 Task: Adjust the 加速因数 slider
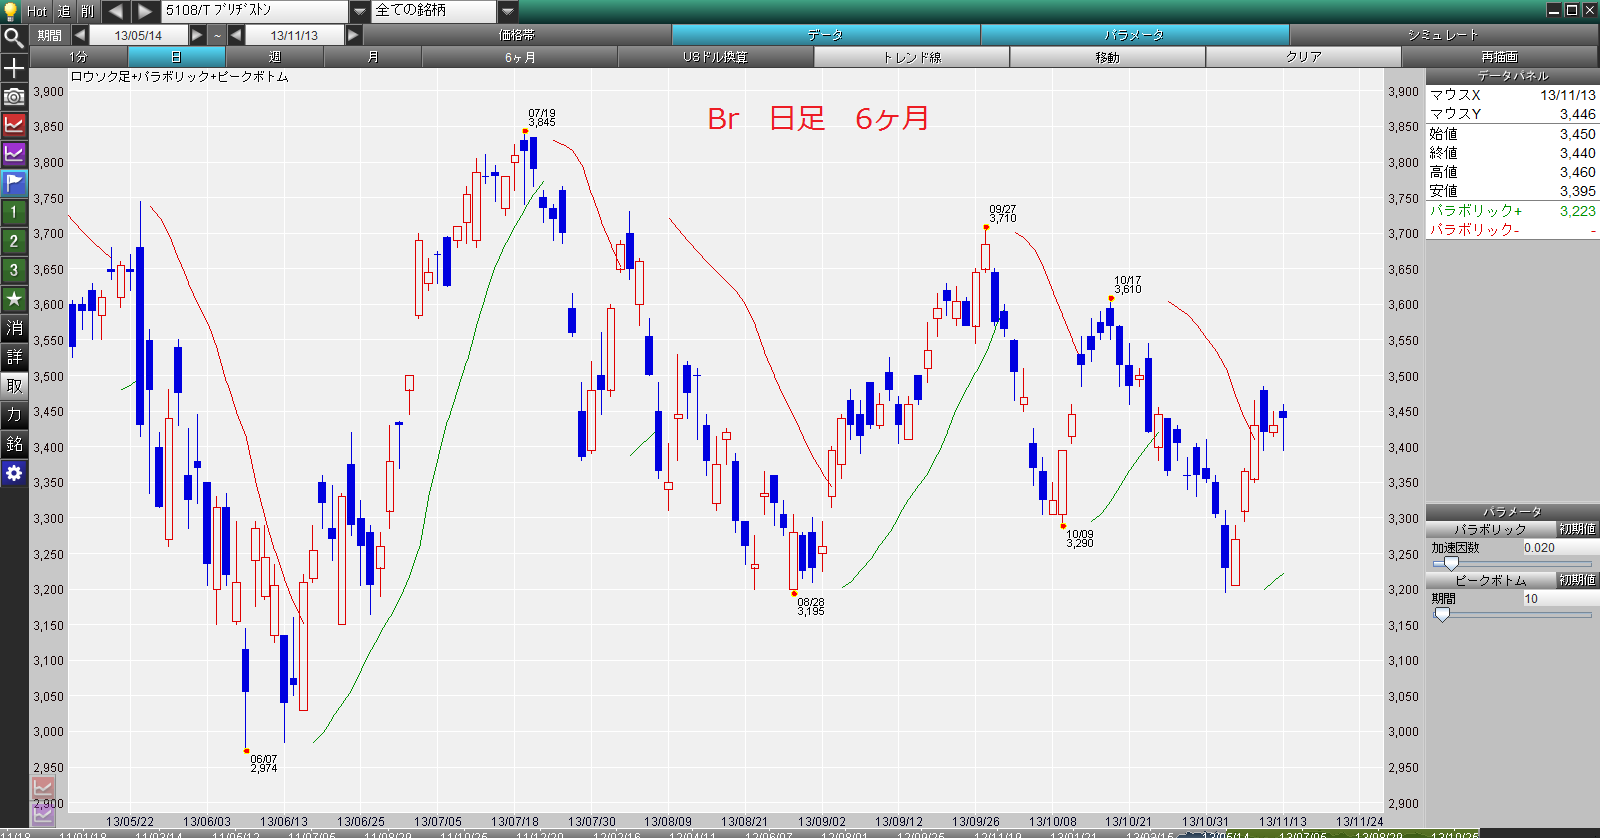tap(1451, 564)
